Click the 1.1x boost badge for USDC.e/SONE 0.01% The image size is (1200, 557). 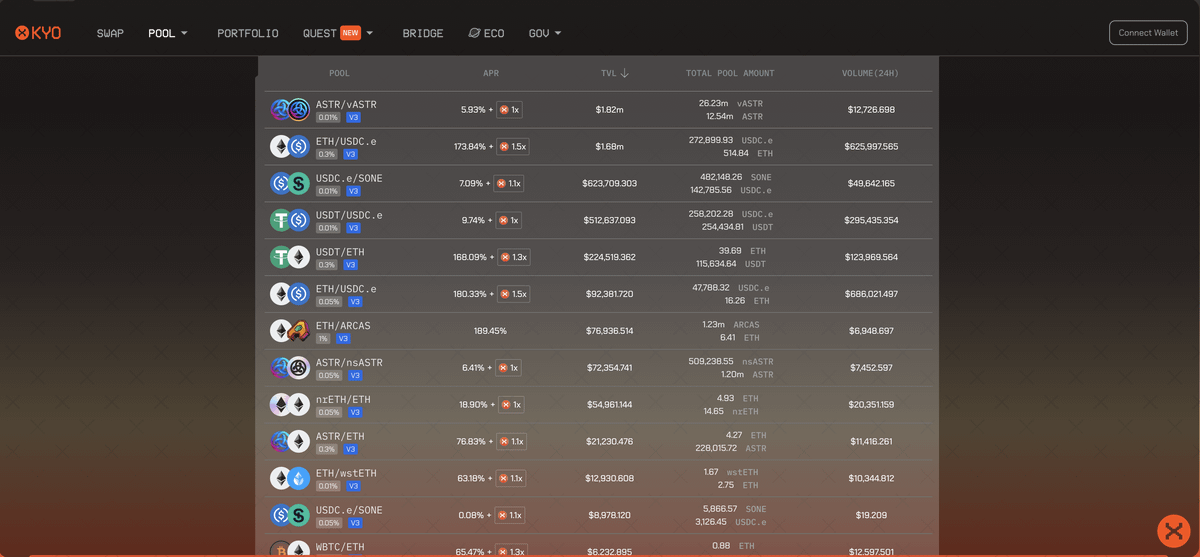pyautogui.click(x=509, y=184)
